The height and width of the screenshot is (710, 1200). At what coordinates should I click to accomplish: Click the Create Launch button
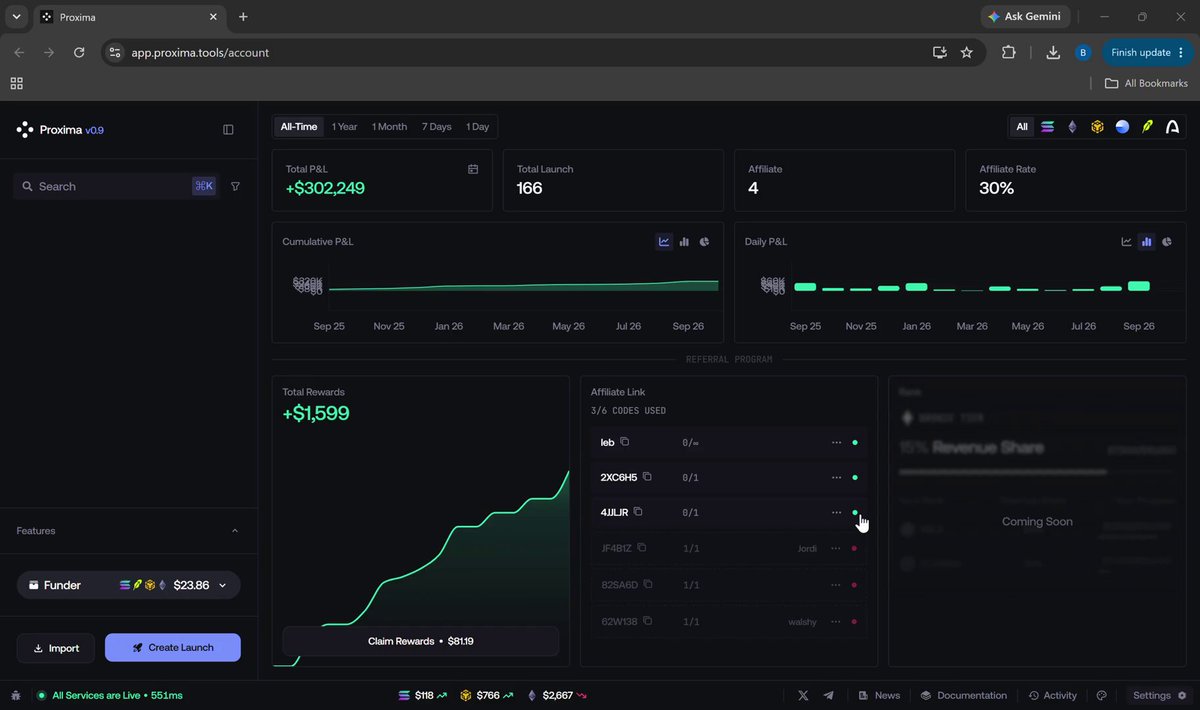coord(173,647)
